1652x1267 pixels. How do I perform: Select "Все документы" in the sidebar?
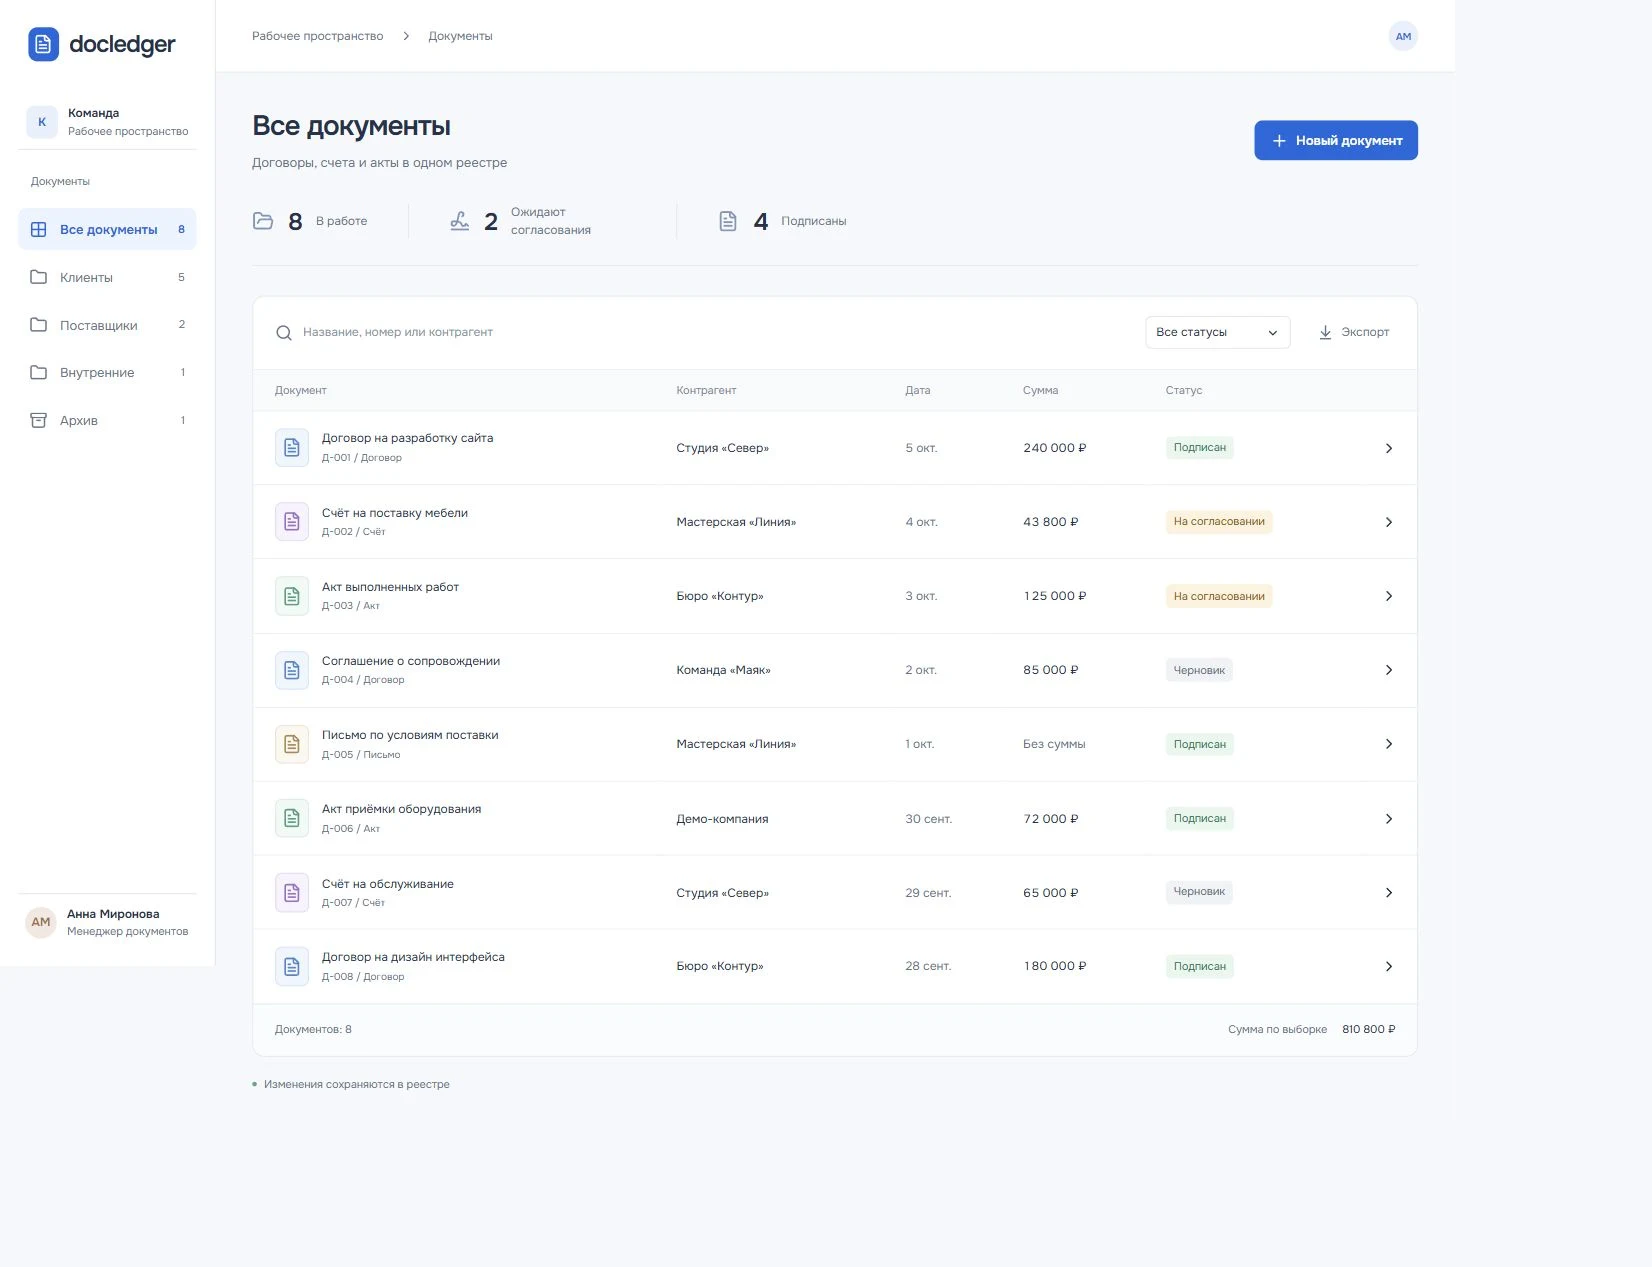pos(107,229)
